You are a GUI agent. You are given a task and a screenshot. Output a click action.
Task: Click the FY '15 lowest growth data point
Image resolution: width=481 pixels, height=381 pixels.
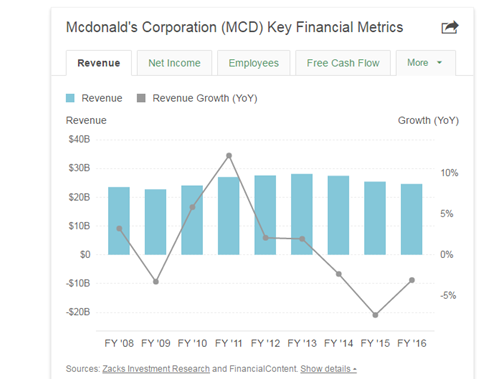click(x=375, y=315)
